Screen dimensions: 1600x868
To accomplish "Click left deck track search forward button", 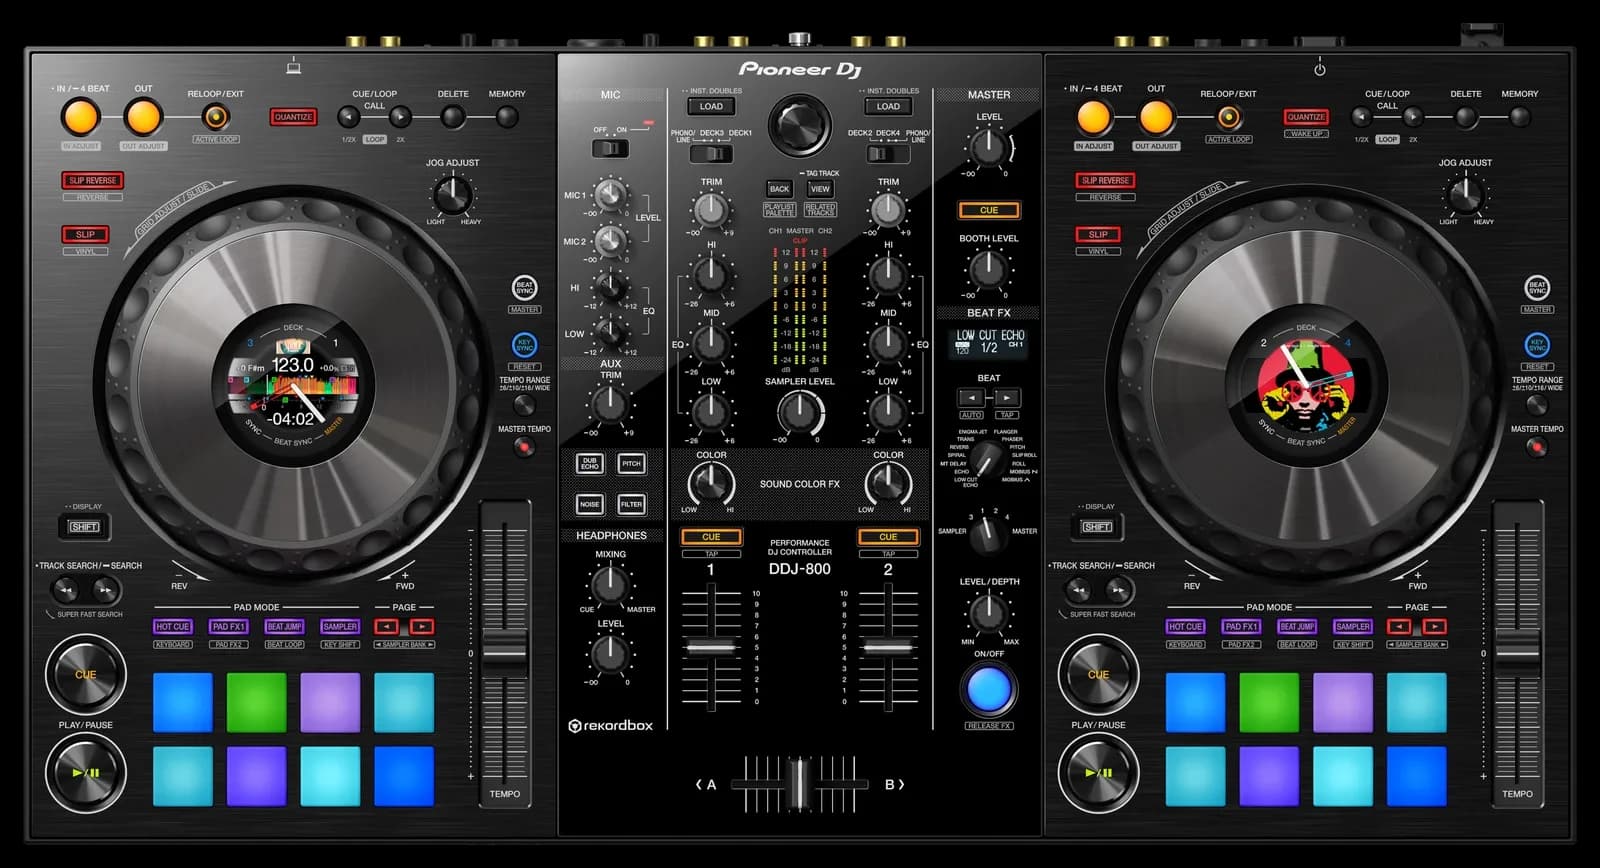I will (x=106, y=590).
